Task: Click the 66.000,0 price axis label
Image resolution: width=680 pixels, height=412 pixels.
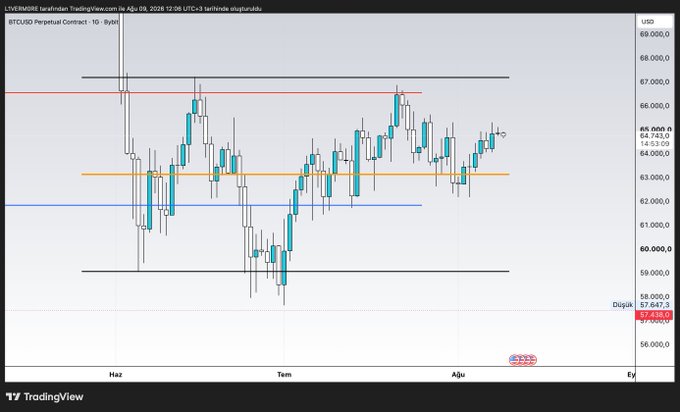Action: point(654,105)
